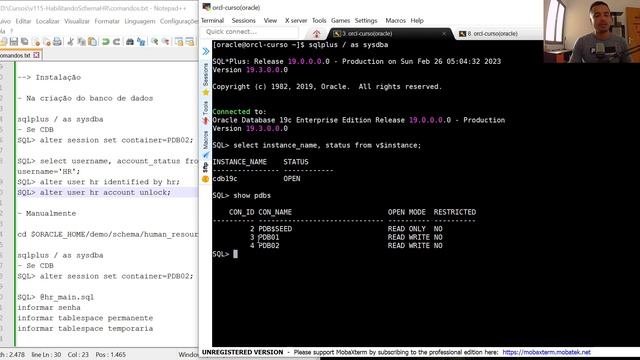Go to MobaXterm home tab icon
This screenshot has width=640, height=360.
316,34
